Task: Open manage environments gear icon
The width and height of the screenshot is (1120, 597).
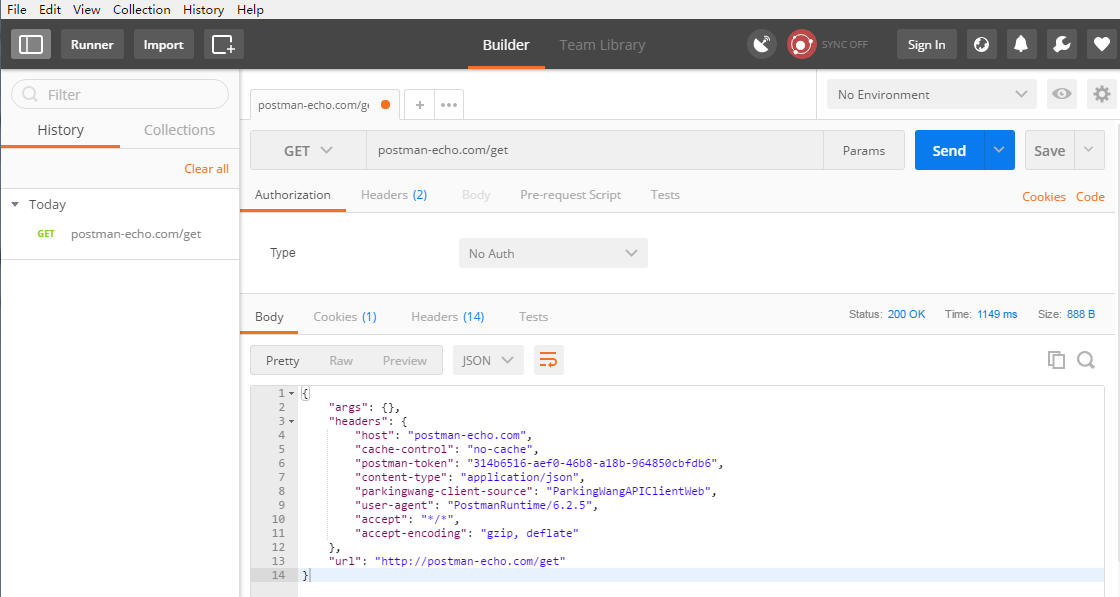Action: click(x=1102, y=94)
